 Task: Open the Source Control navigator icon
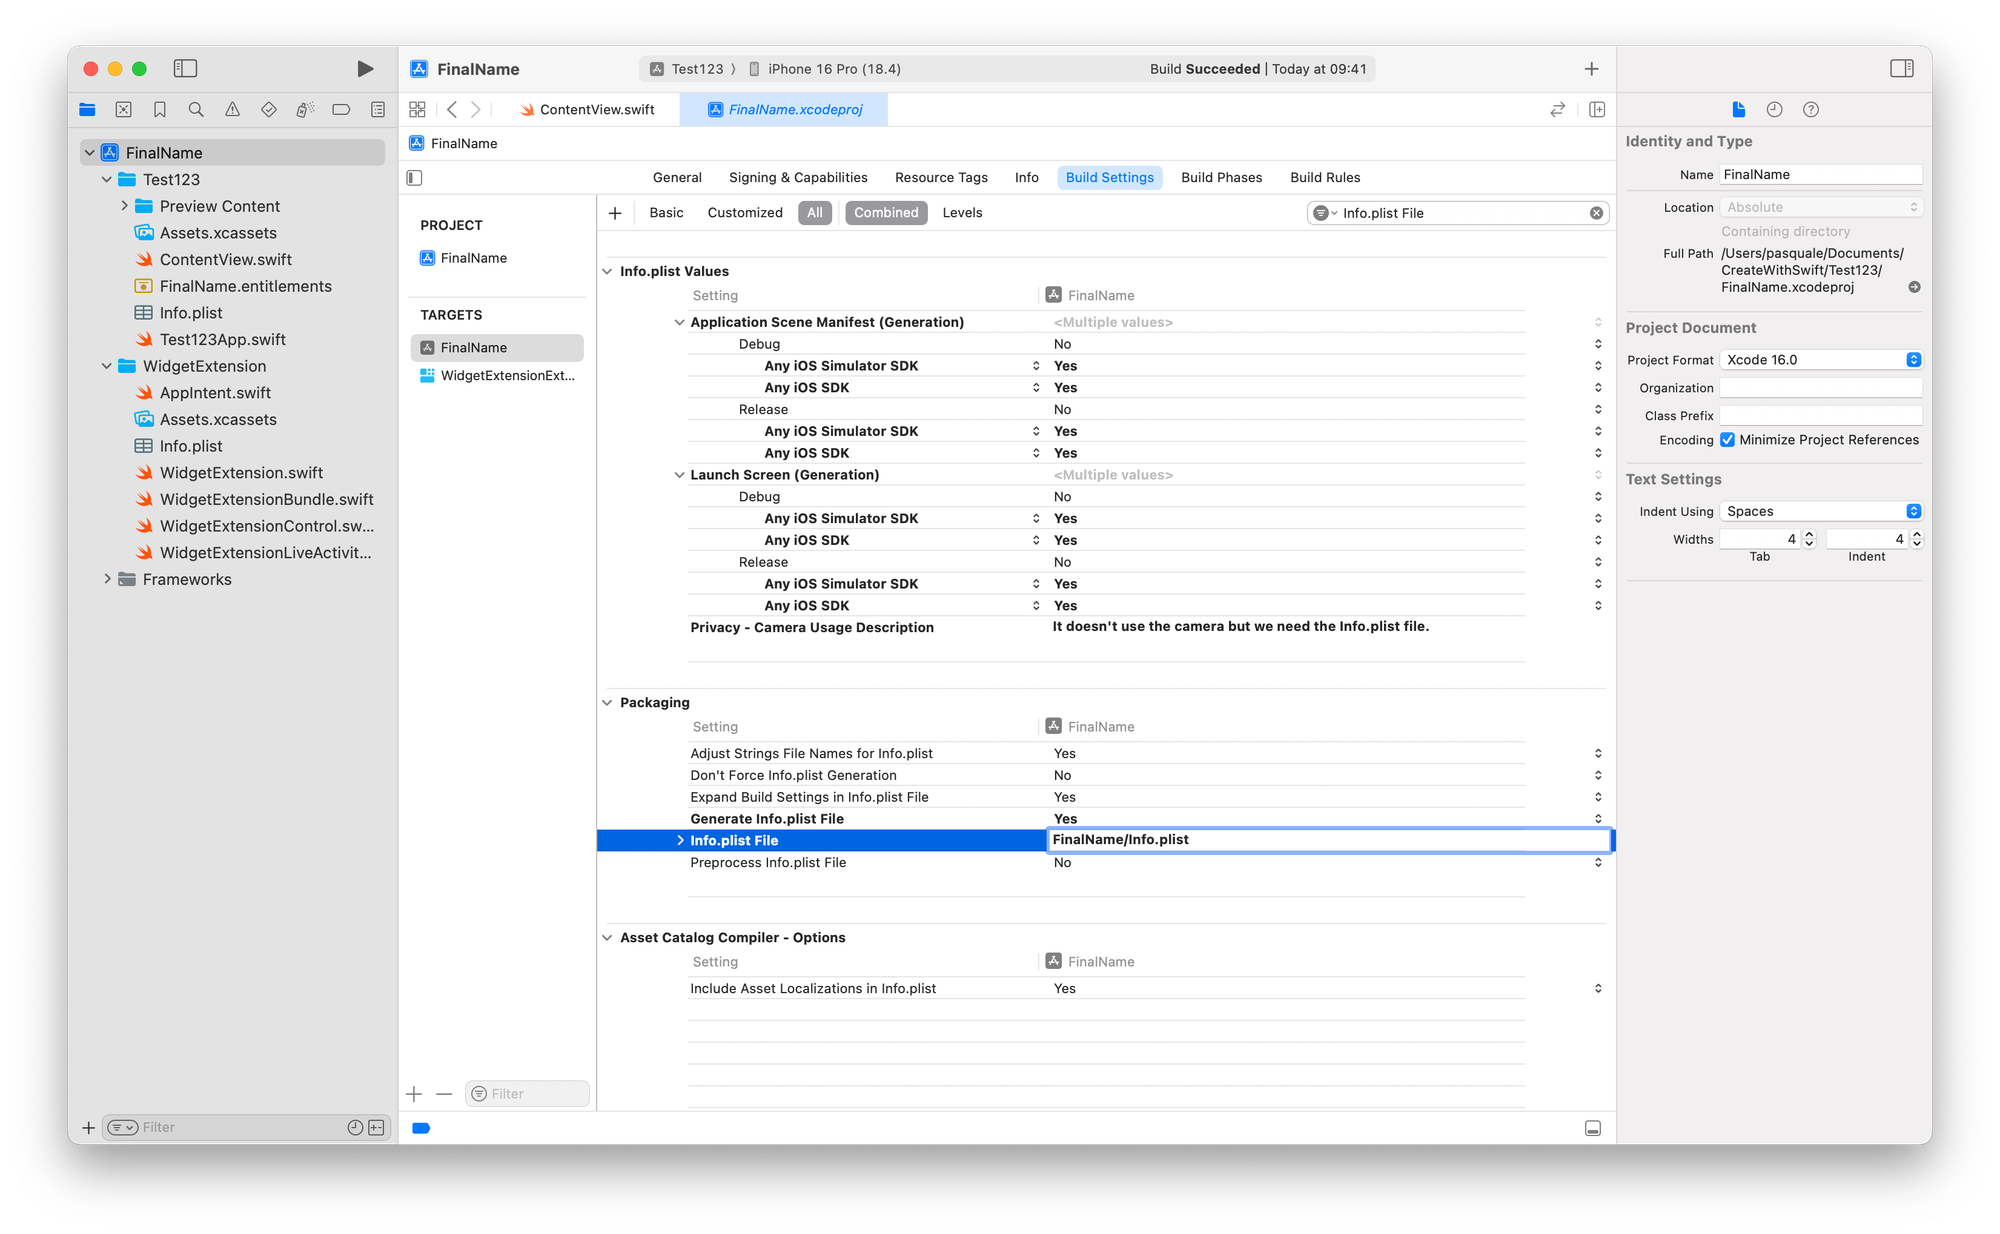point(123,110)
